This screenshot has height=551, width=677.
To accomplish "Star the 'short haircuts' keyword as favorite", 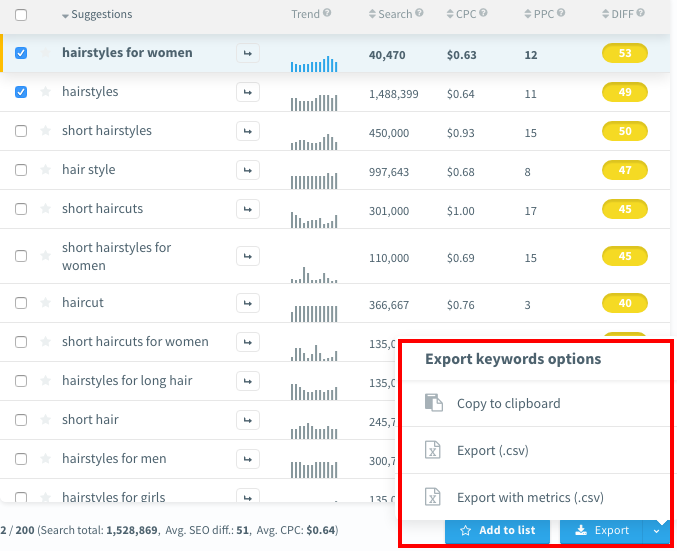I will point(45,209).
